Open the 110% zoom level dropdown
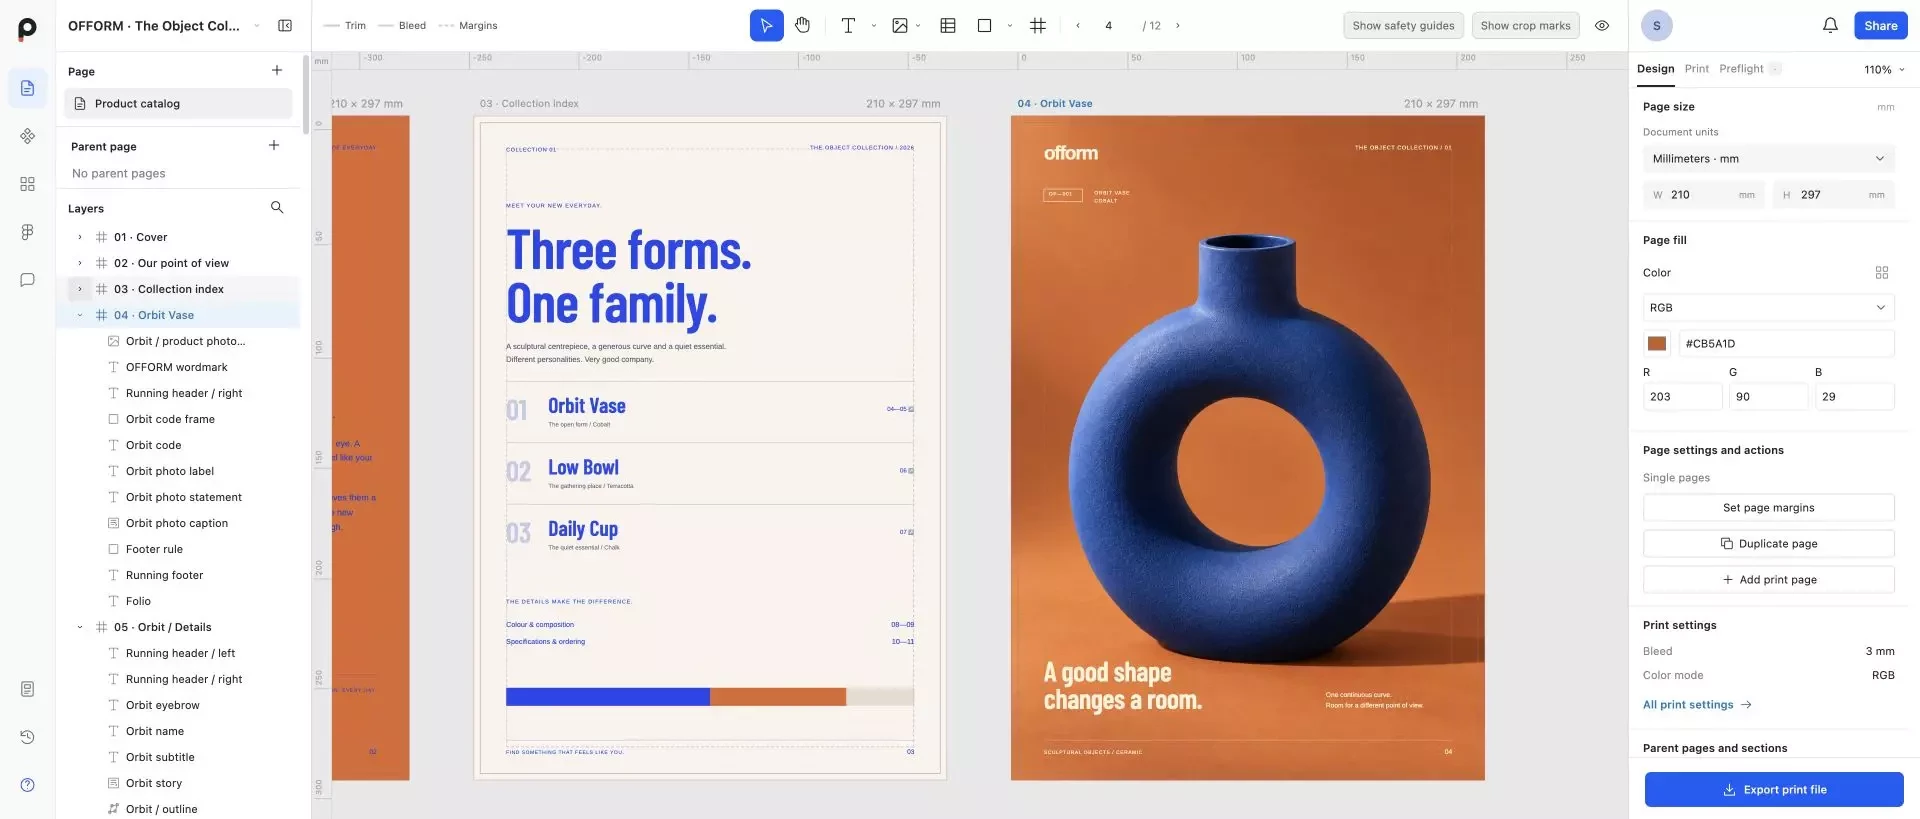 [1884, 70]
